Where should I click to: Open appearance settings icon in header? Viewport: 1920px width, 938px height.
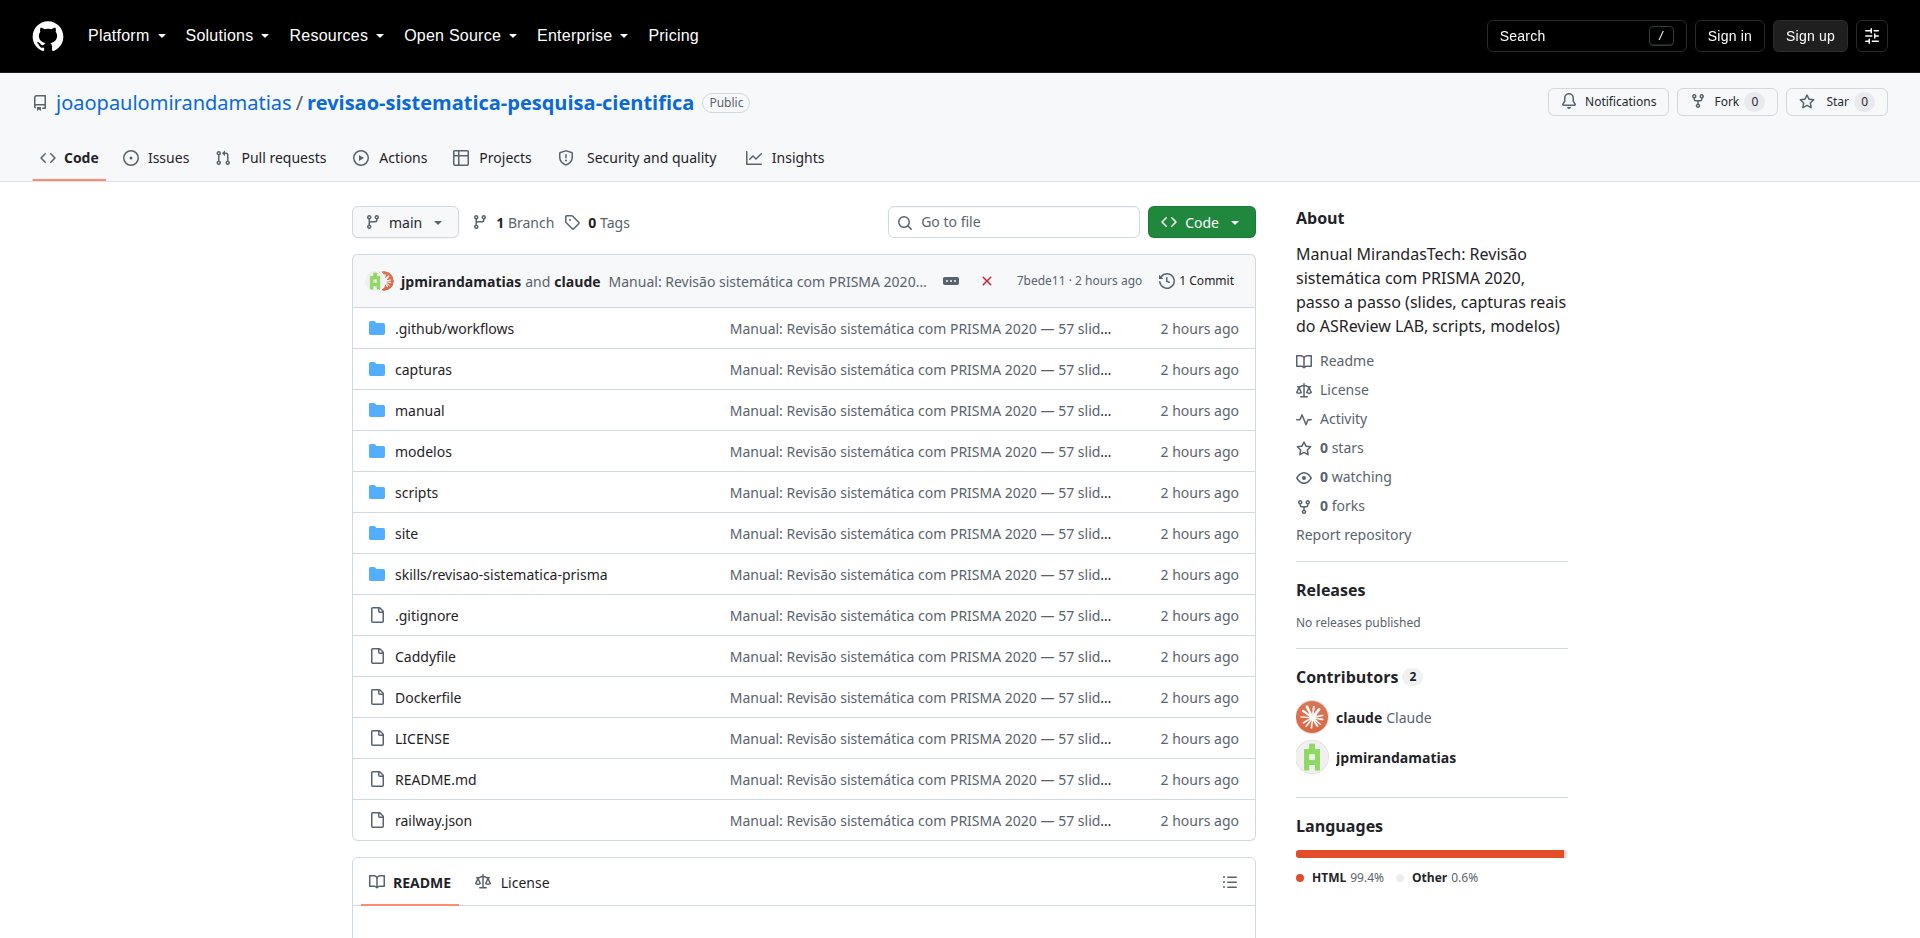(1872, 36)
